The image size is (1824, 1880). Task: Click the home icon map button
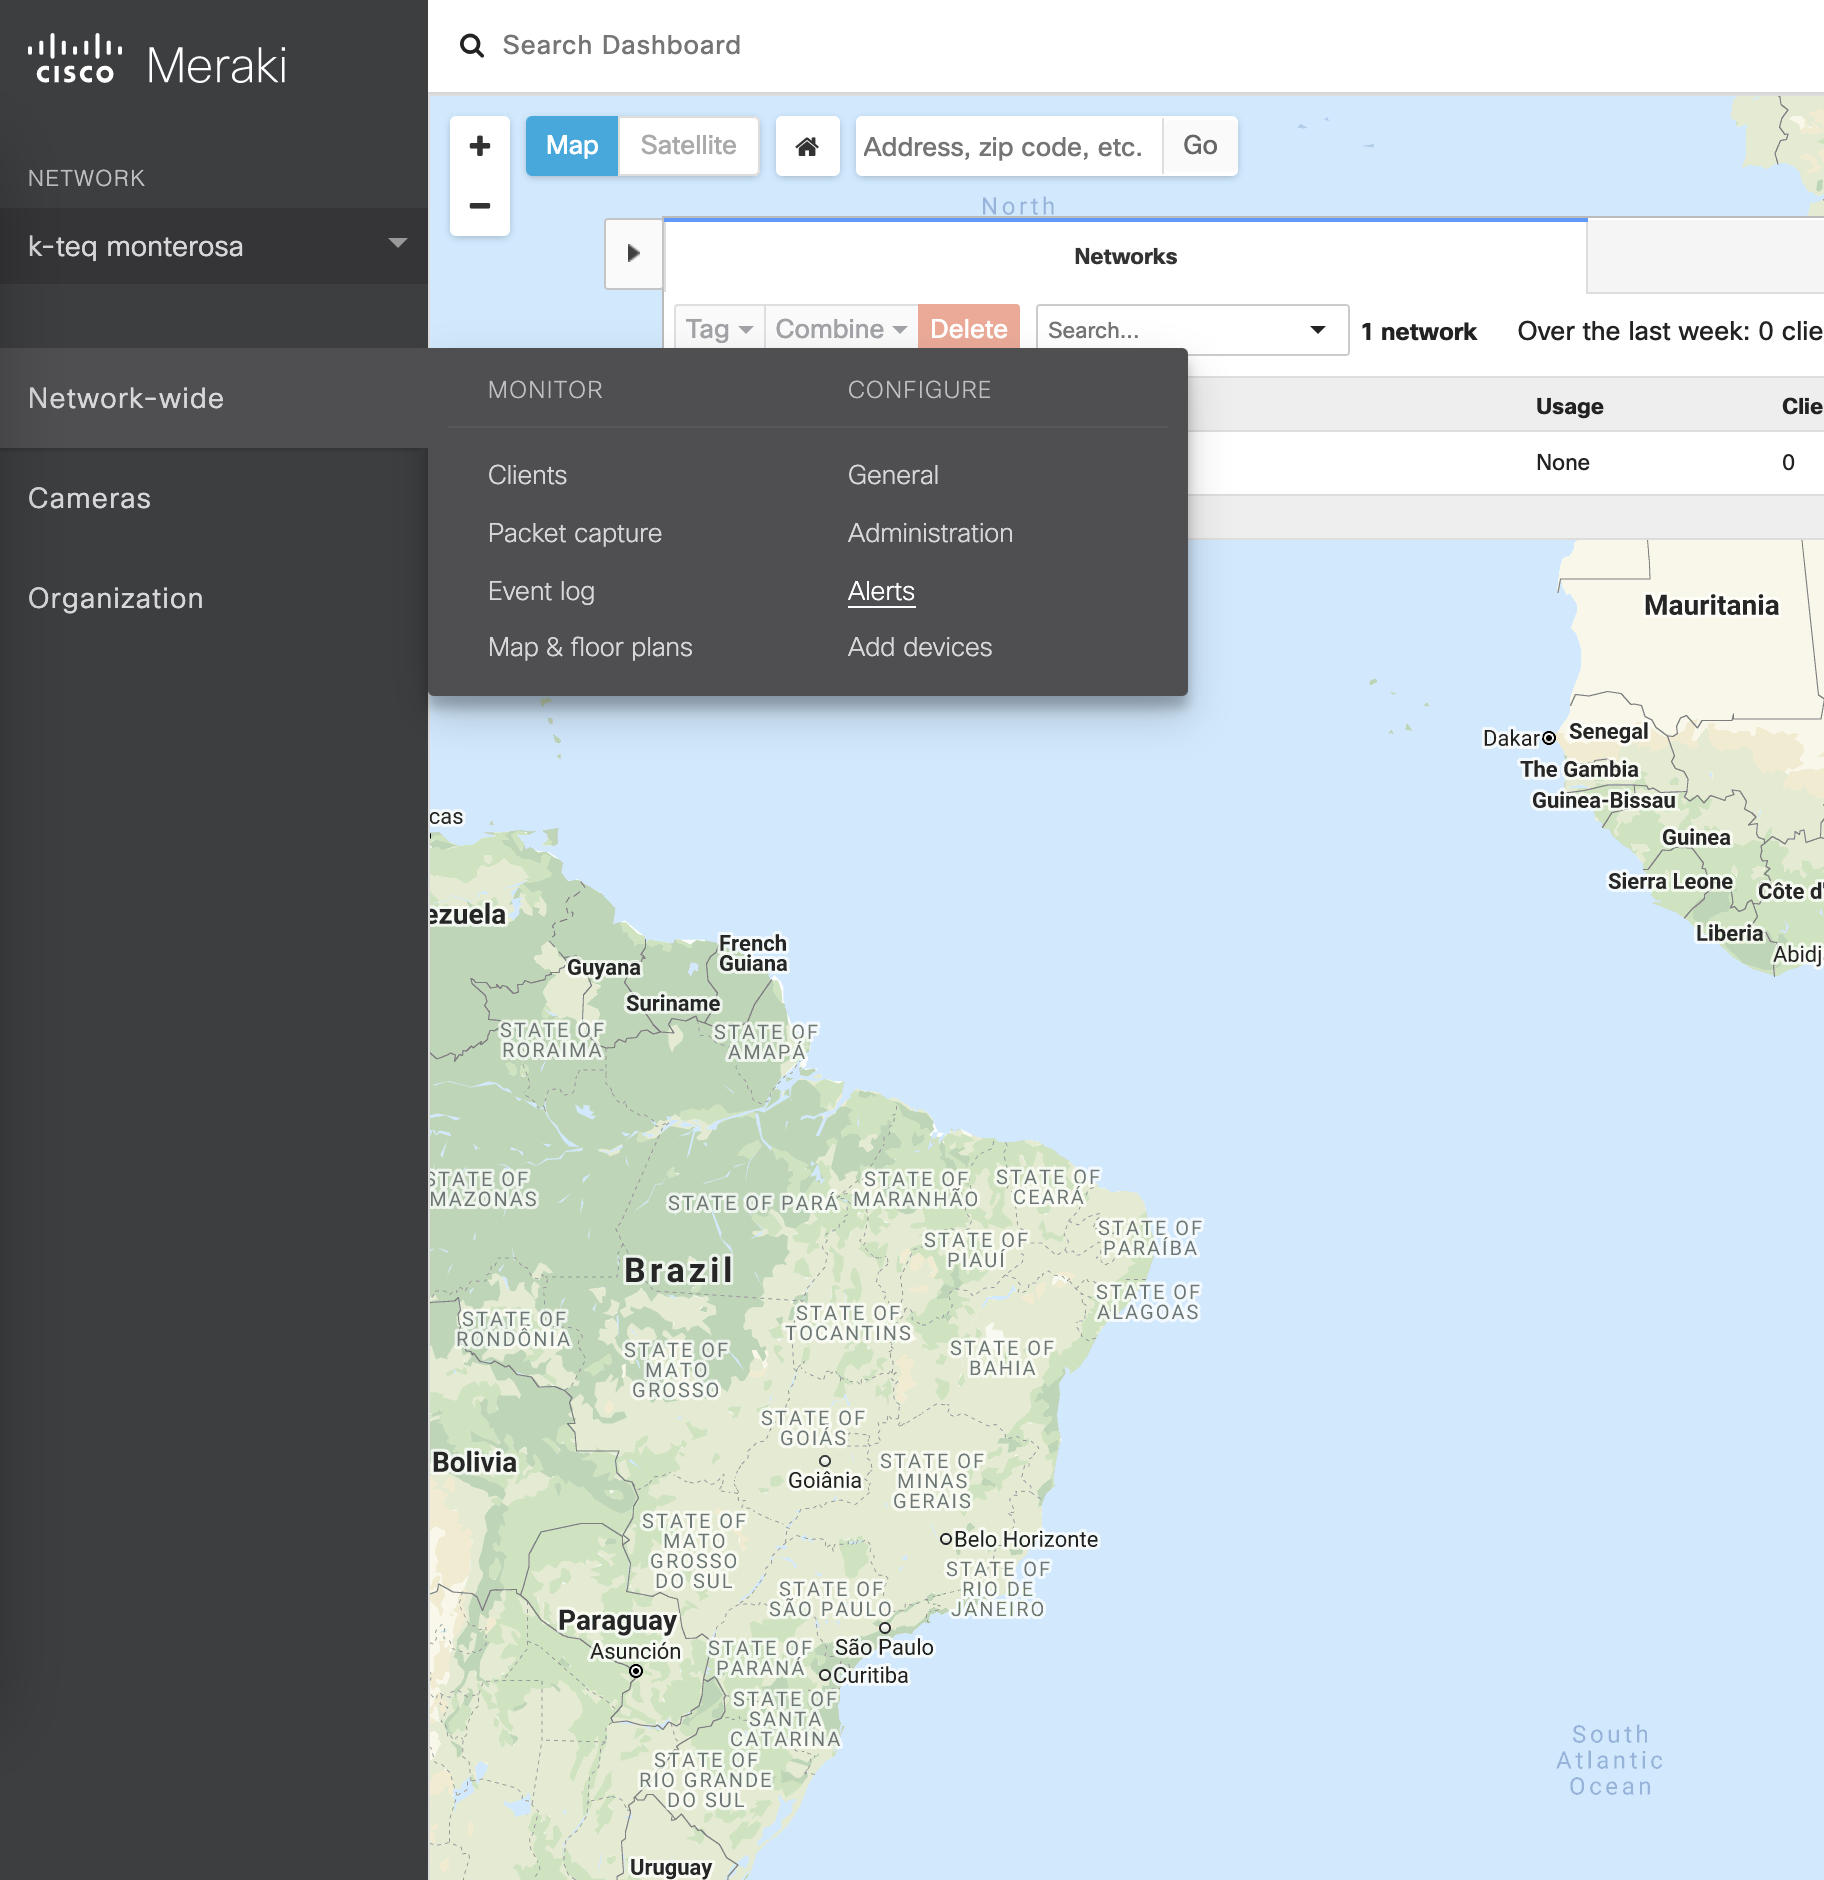pyautogui.click(x=807, y=147)
